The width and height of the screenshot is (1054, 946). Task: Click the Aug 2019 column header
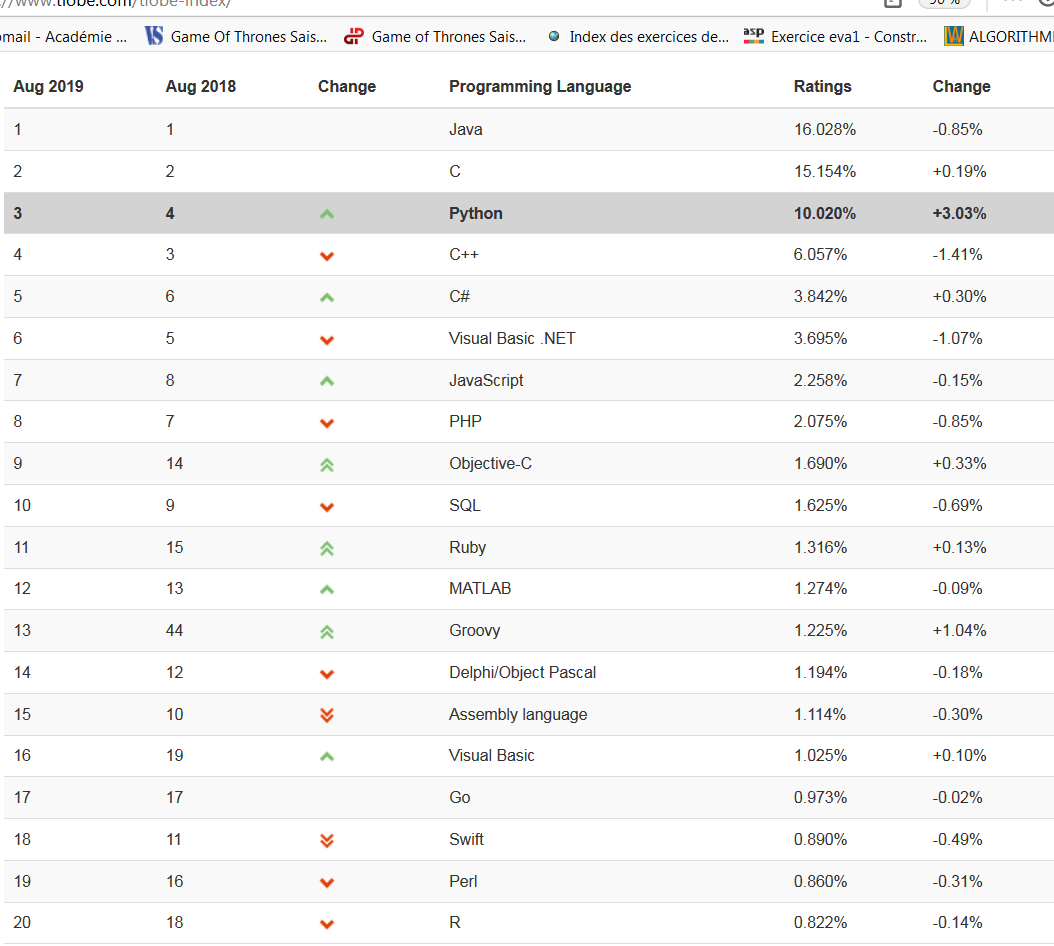(48, 86)
